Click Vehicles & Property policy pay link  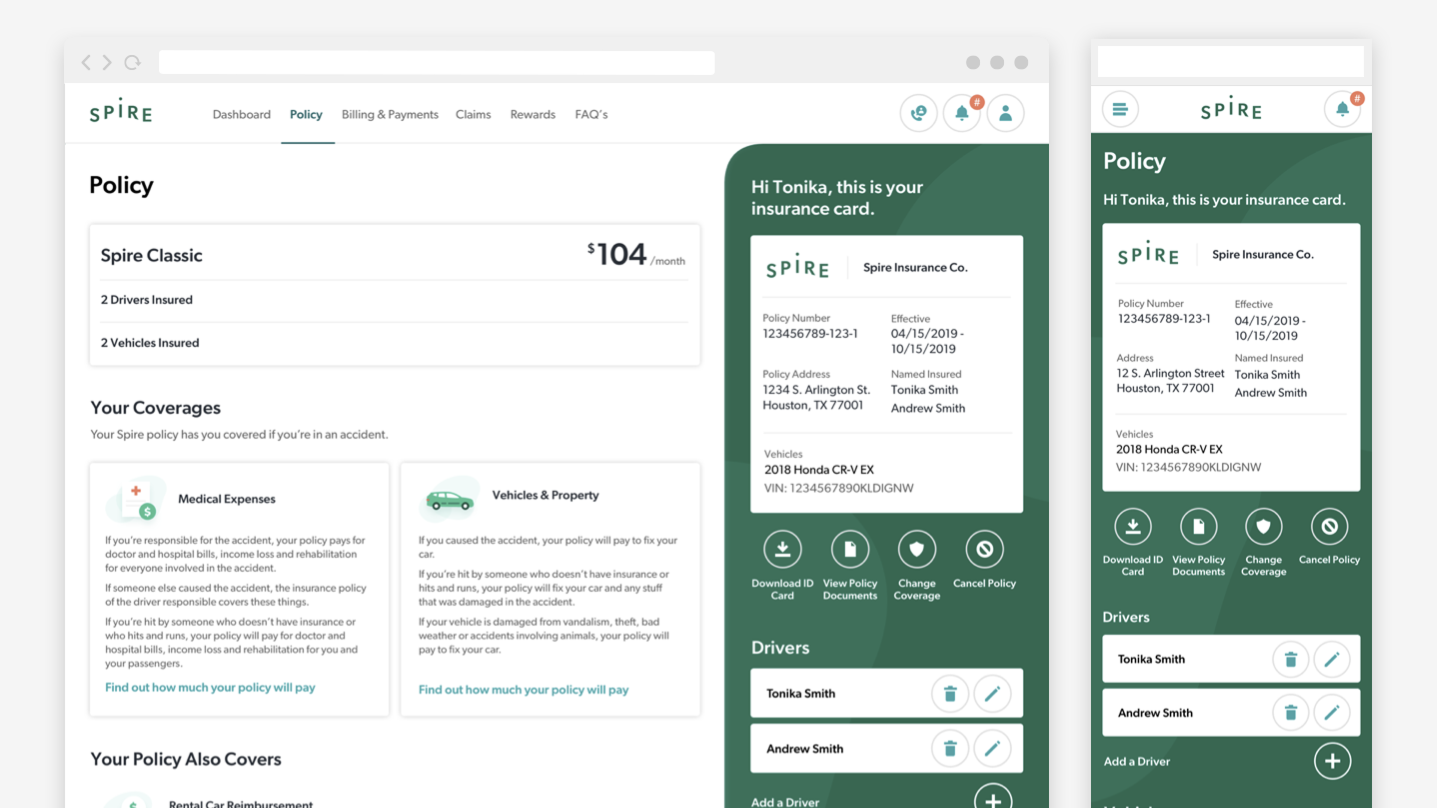[523, 690]
